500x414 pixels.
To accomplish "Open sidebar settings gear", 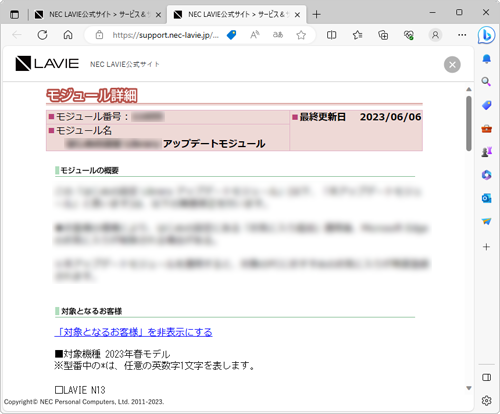I will (x=486, y=400).
